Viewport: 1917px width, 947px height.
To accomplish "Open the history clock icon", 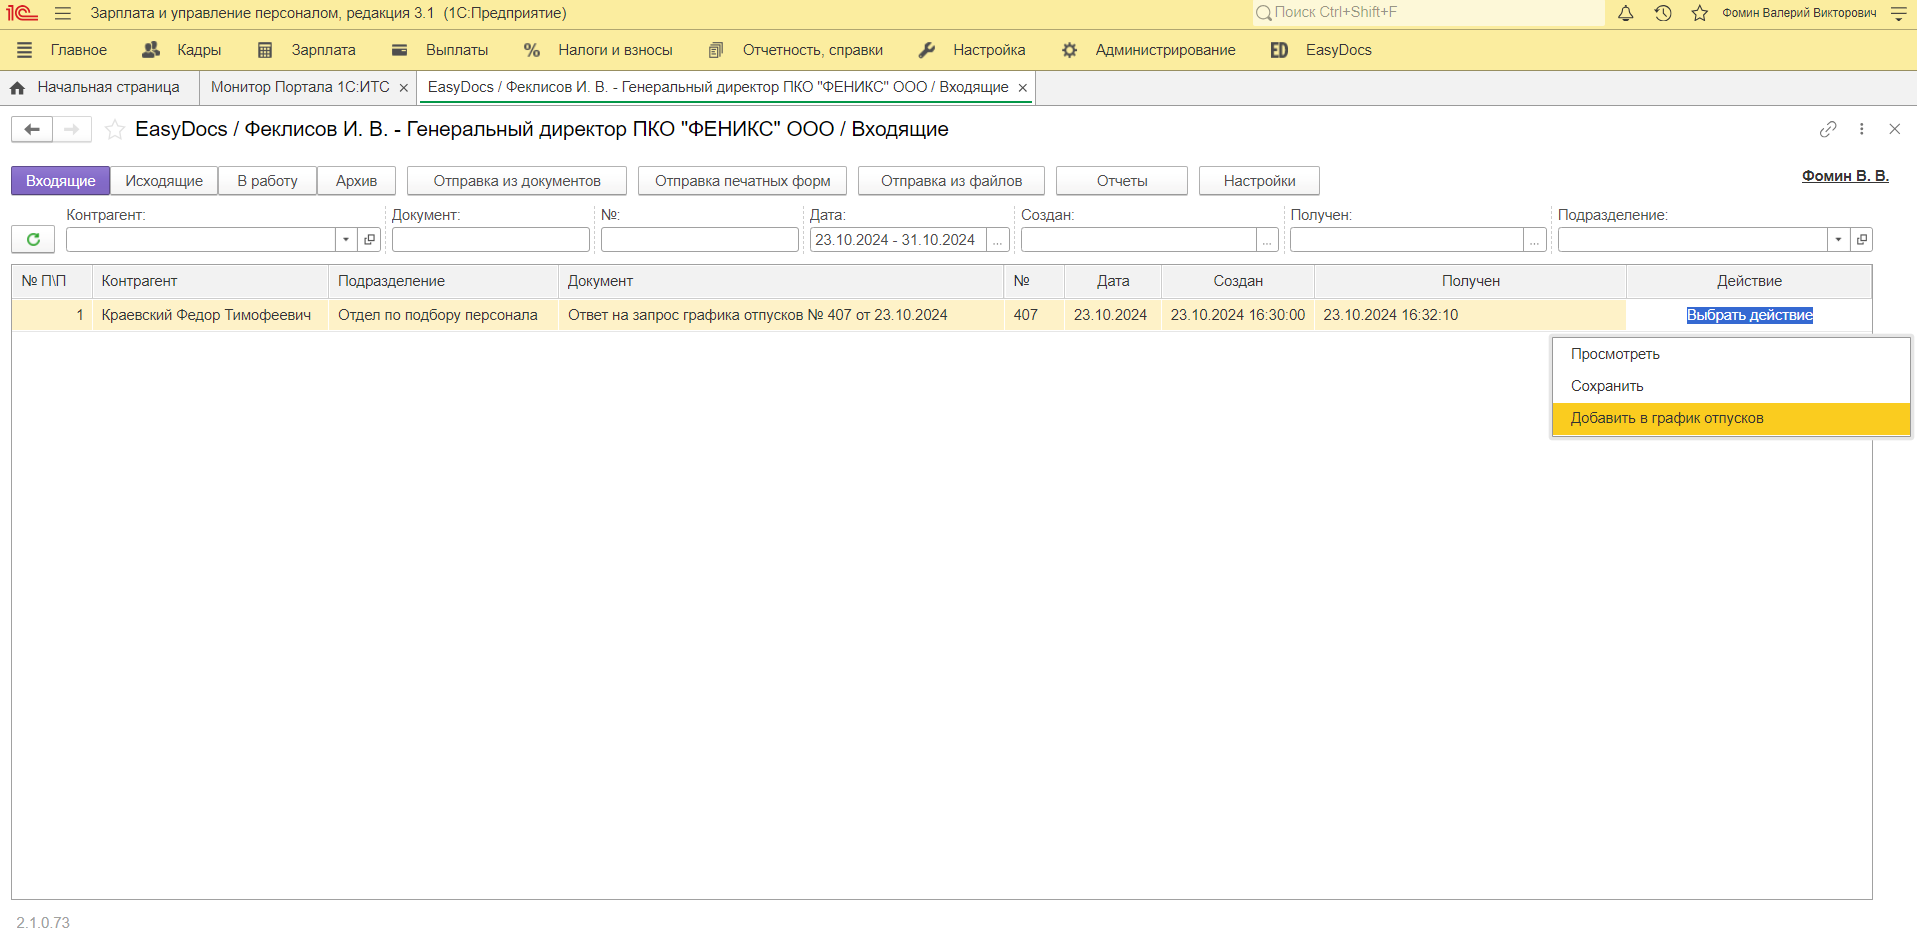I will [x=1663, y=13].
